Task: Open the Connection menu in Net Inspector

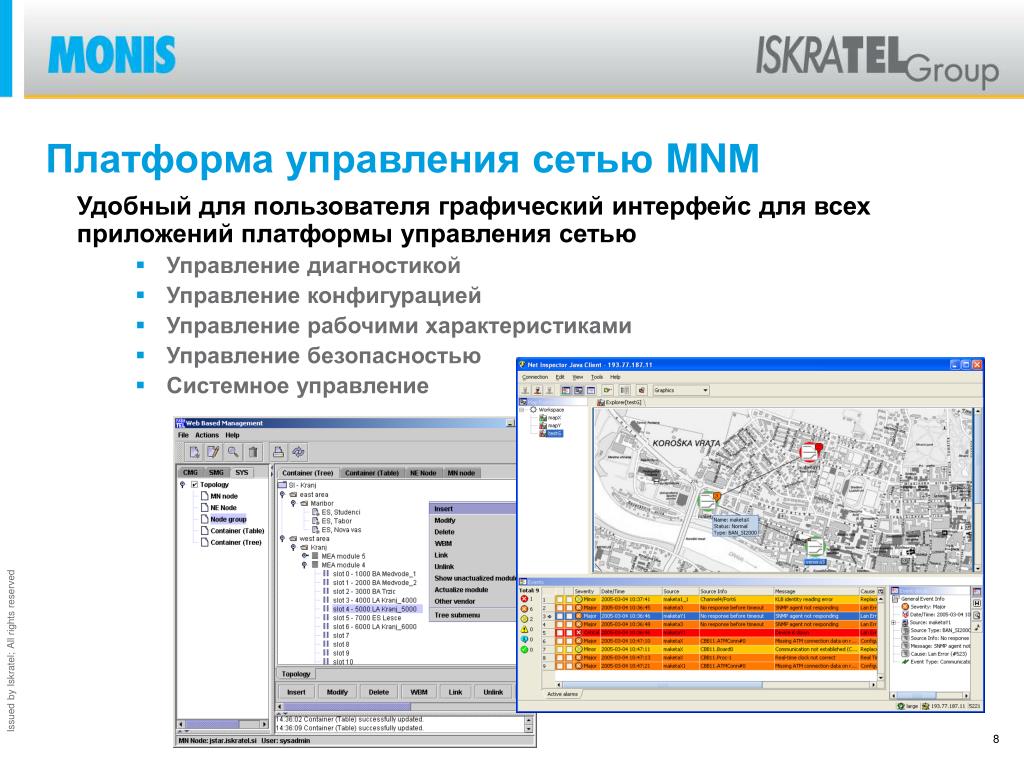Action: coord(535,377)
